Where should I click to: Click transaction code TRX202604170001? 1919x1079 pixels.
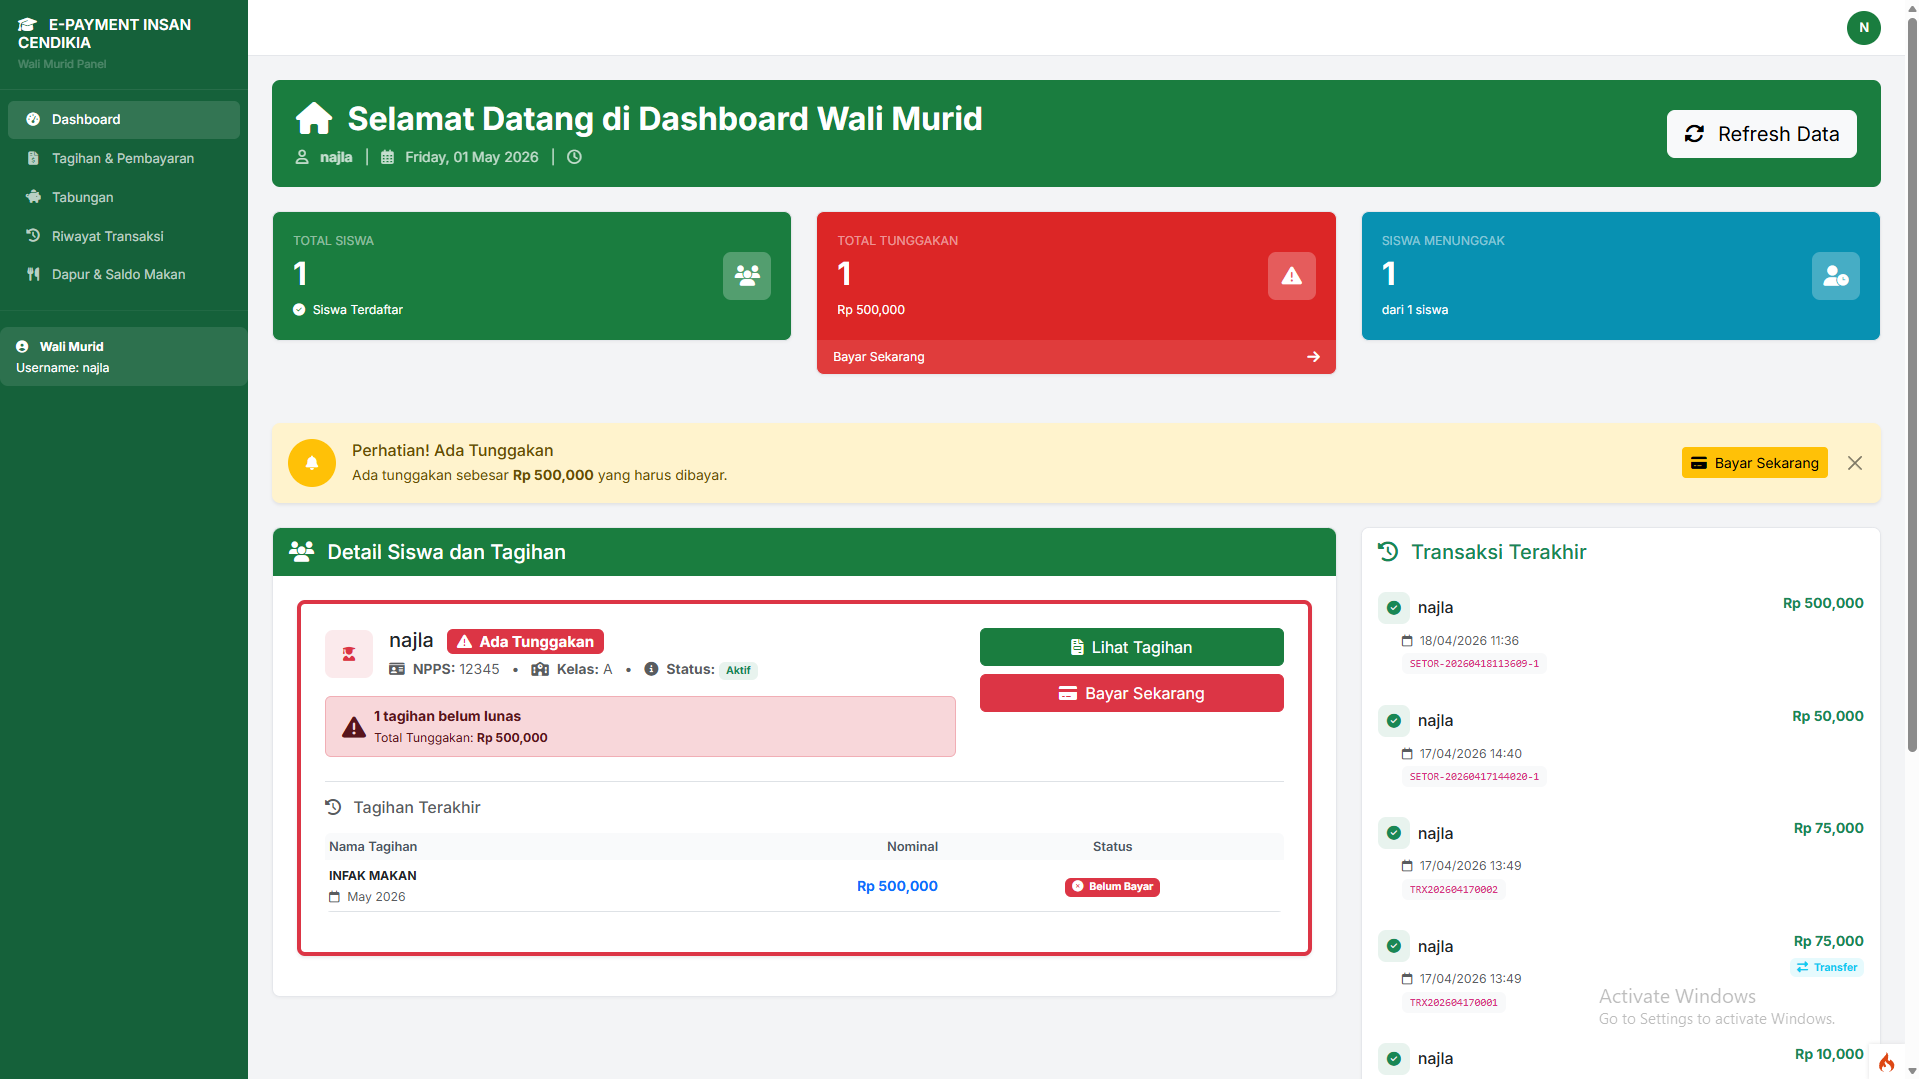point(1454,1003)
